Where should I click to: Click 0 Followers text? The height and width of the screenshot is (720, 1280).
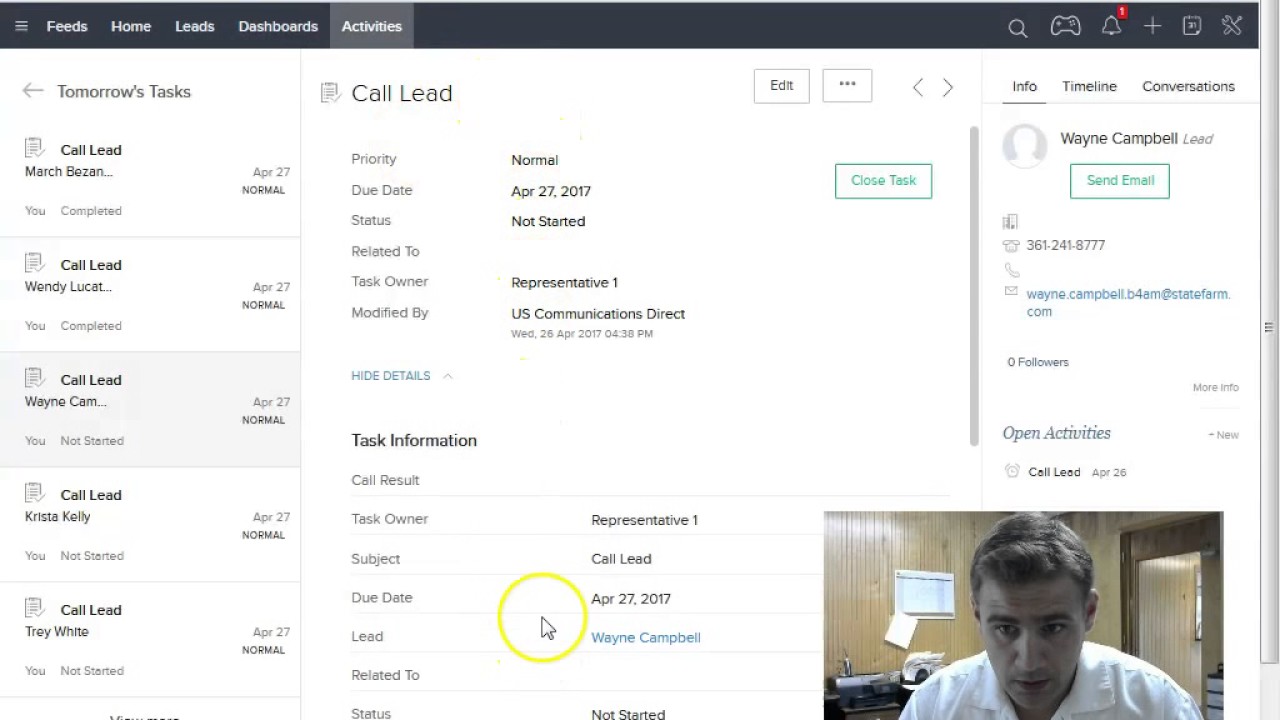click(1038, 362)
